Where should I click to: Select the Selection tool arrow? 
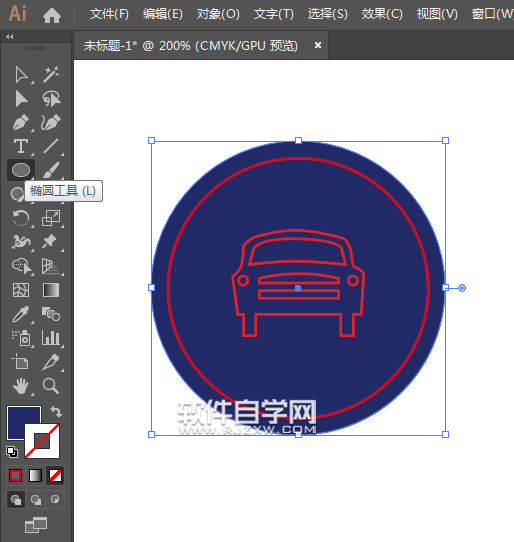pos(21,75)
